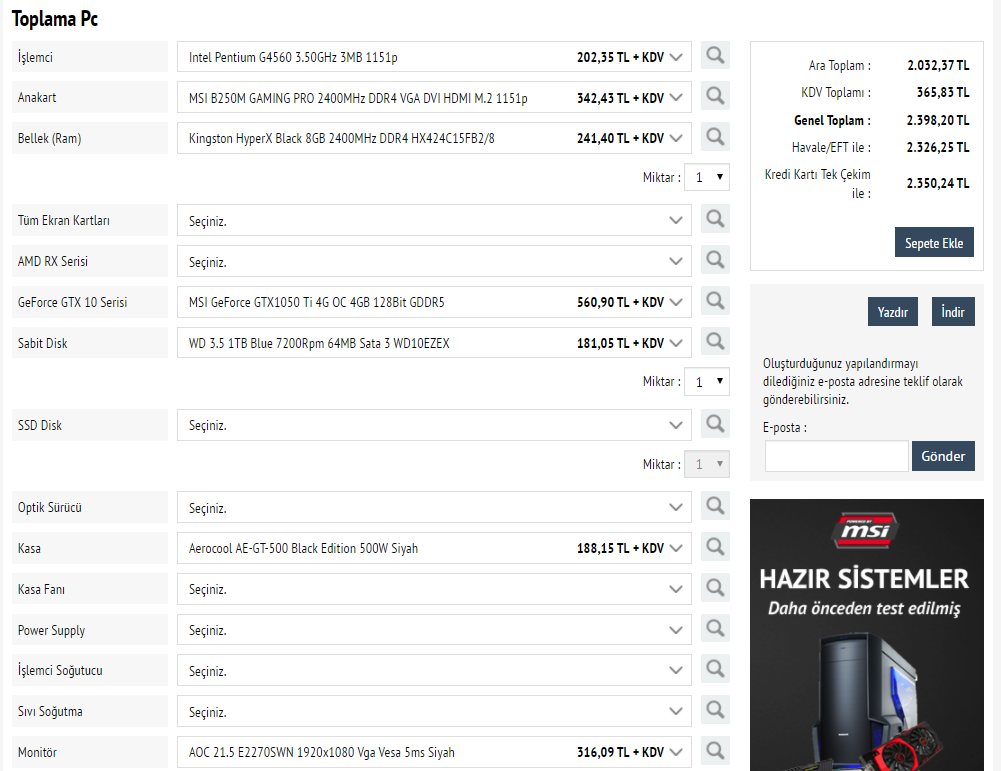Expand the SSD Disk Seçiniz dropdown
1001x771 pixels.
[434, 425]
